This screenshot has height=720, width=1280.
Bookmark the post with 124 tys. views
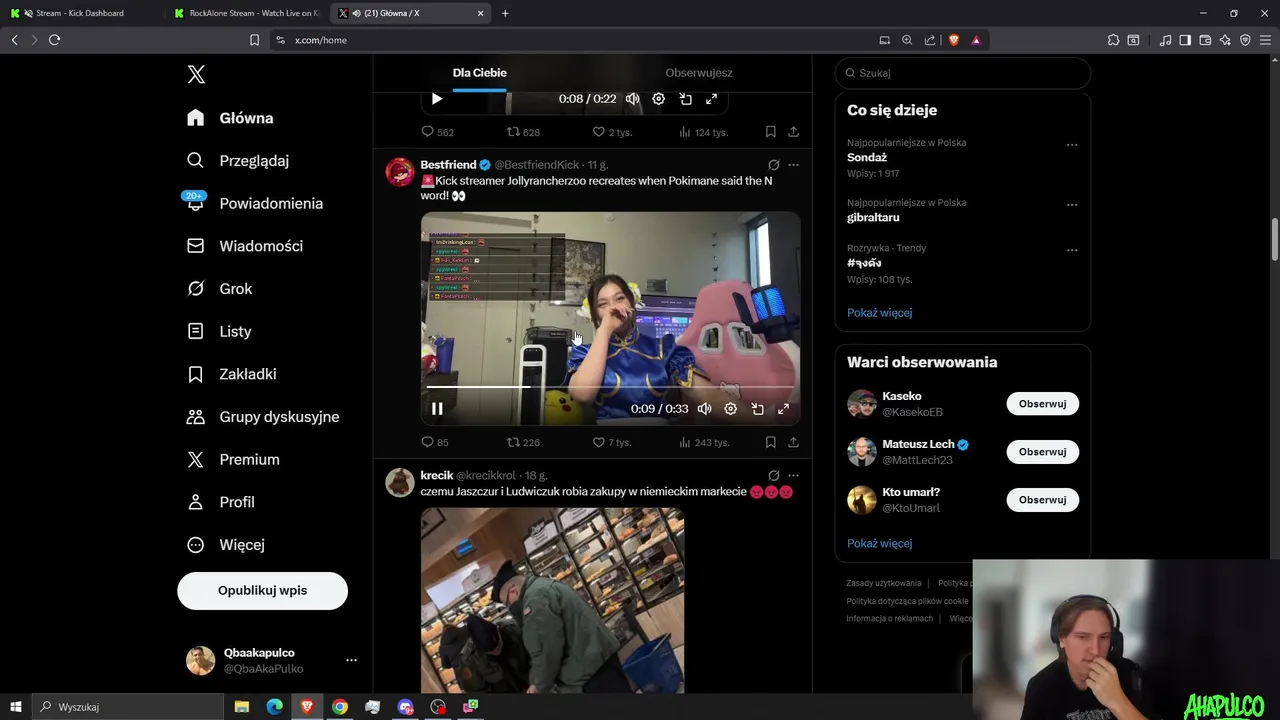pyautogui.click(x=770, y=132)
